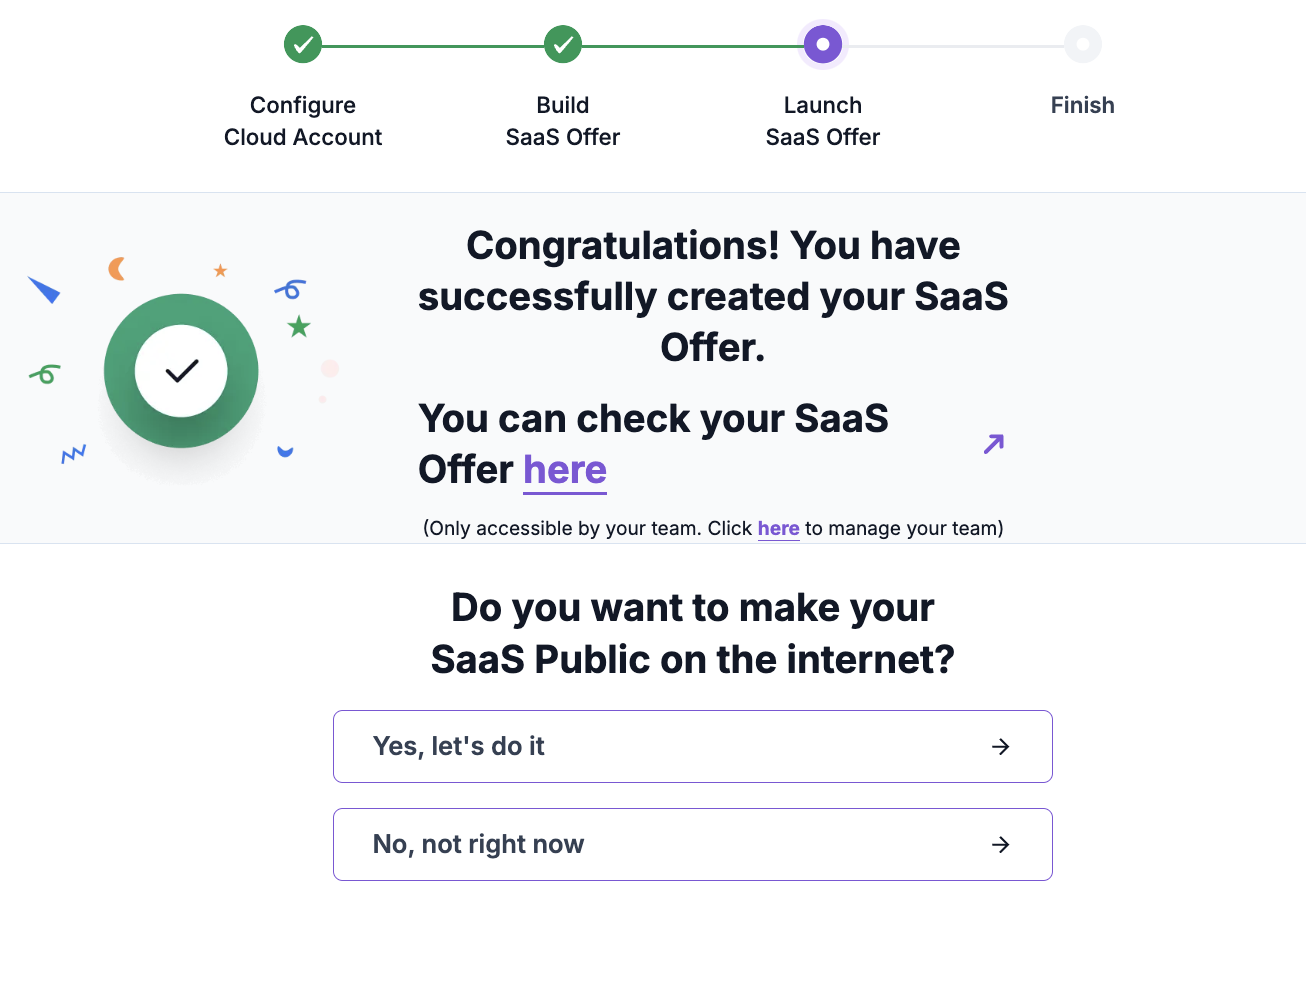Image resolution: width=1306 pixels, height=990 pixels.
Task: Click the green star confetti decoration
Action: pos(299,327)
